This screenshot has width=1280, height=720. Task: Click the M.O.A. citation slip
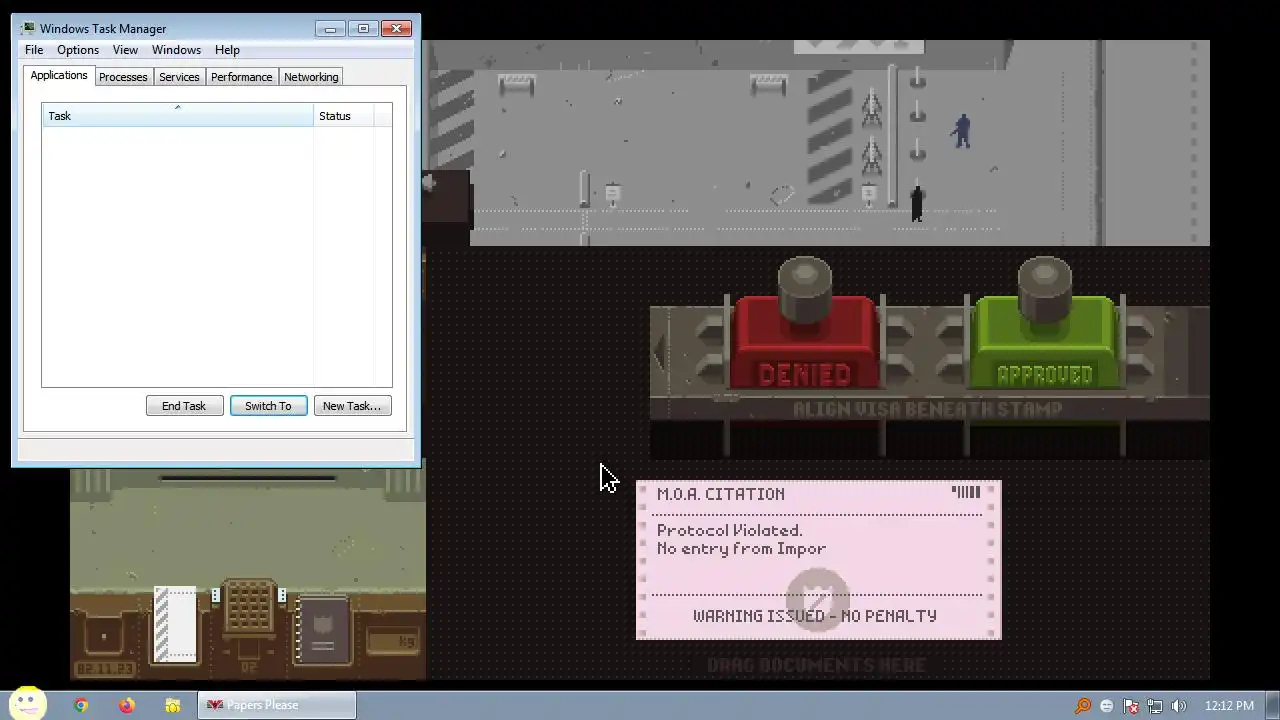point(818,560)
